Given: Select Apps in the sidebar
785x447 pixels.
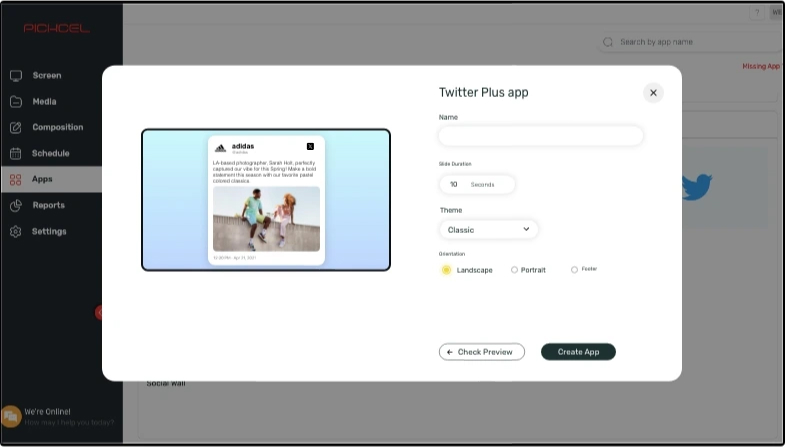Looking at the screenshot, I should 51,179.
